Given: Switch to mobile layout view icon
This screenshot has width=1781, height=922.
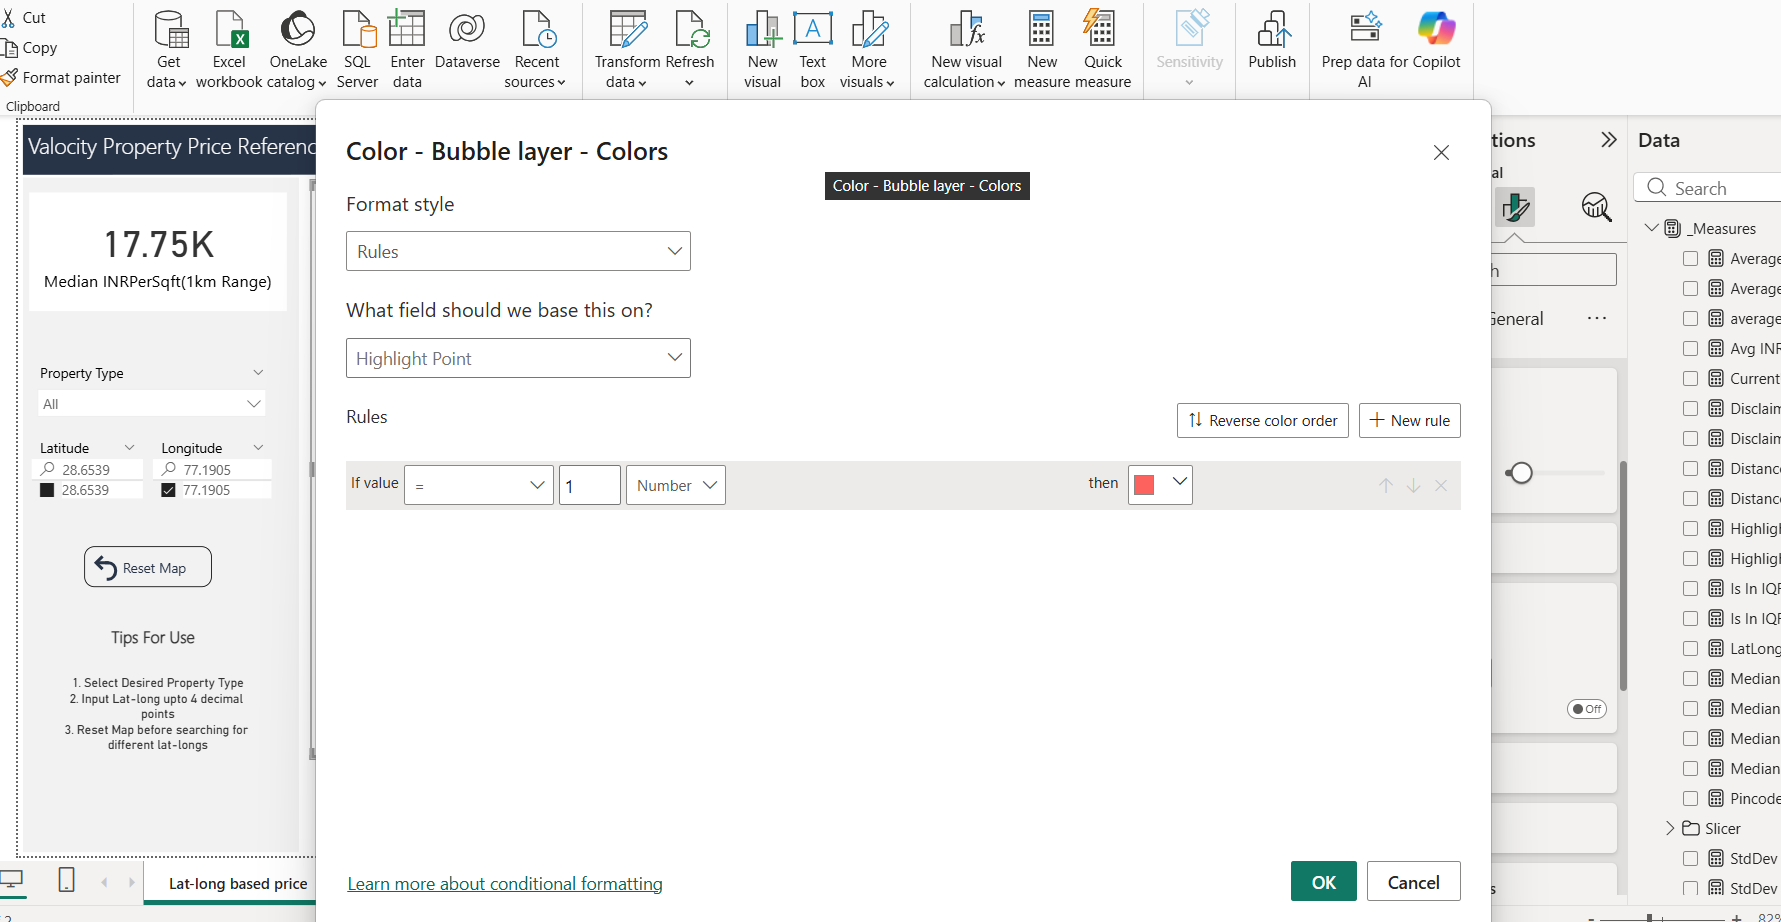Looking at the screenshot, I should pos(66,880).
